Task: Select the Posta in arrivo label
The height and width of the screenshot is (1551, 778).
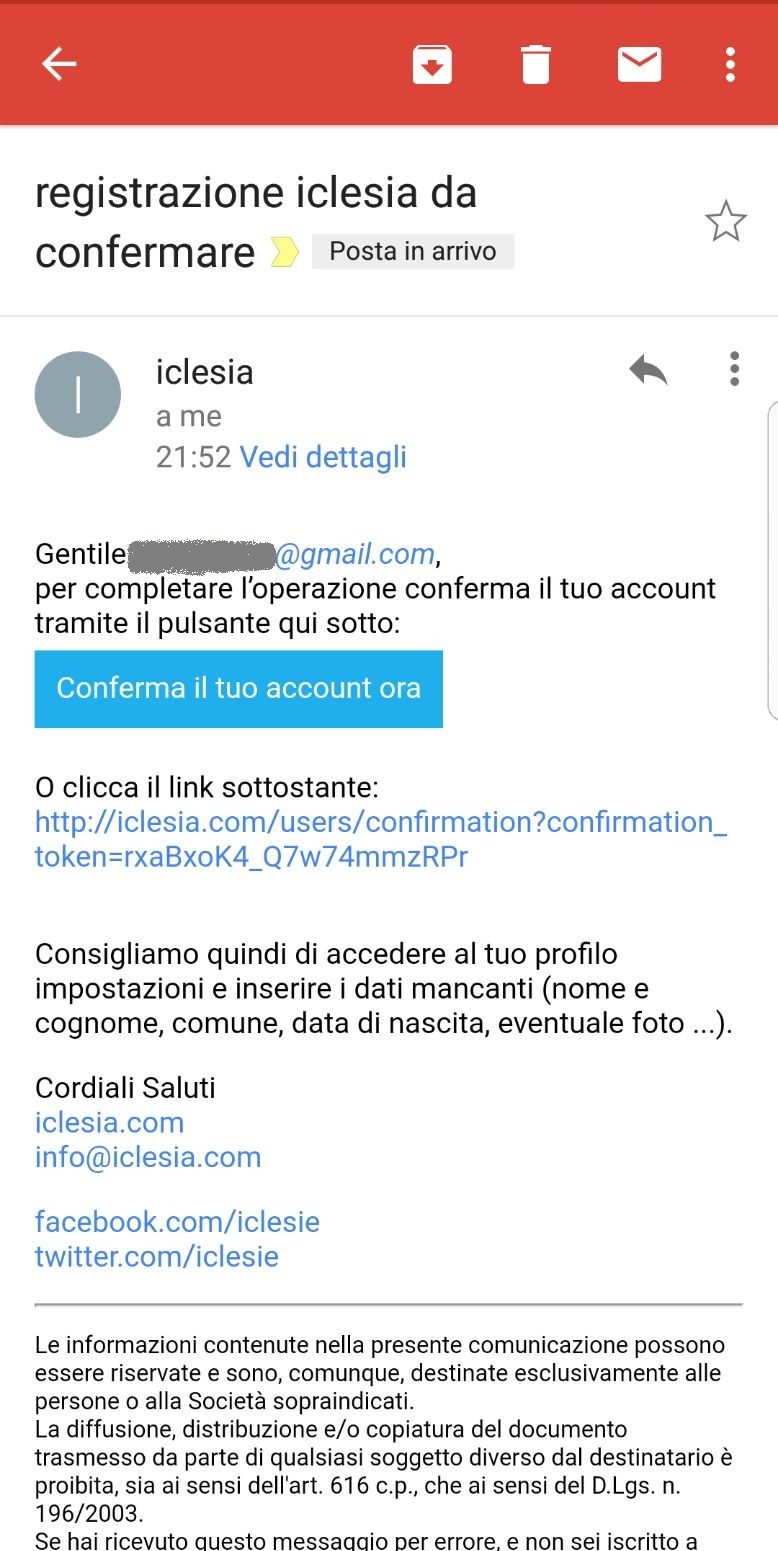Action: click(x=413, y=251)
